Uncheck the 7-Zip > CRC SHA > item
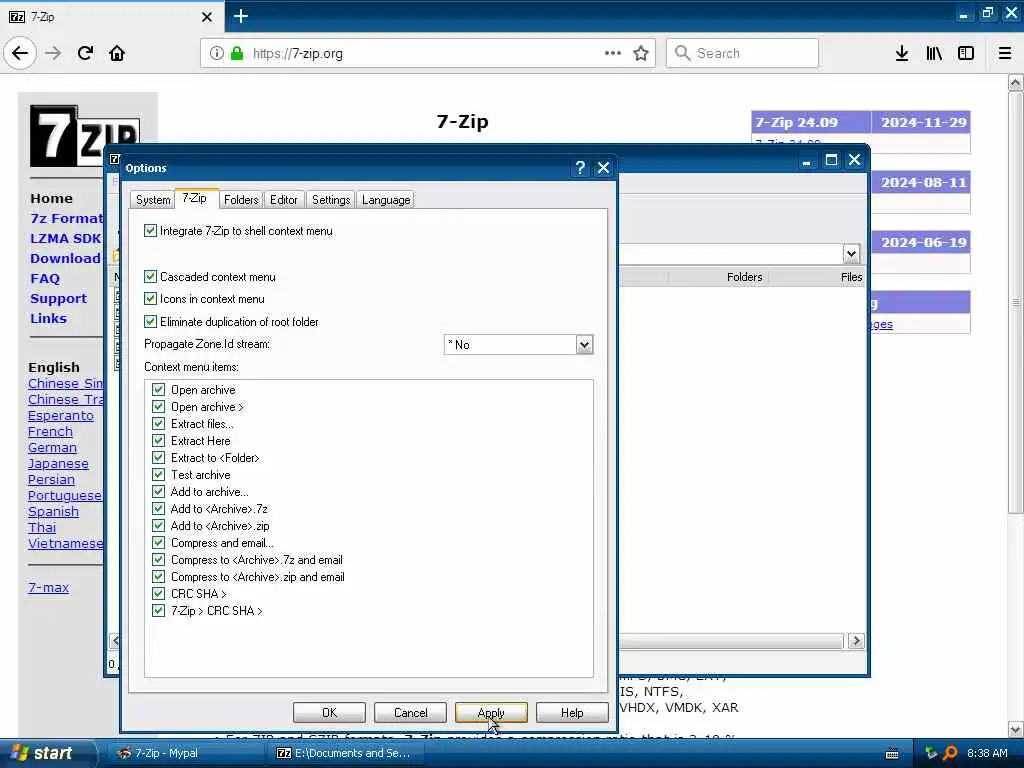1024x768 pixels. point(158,611)
